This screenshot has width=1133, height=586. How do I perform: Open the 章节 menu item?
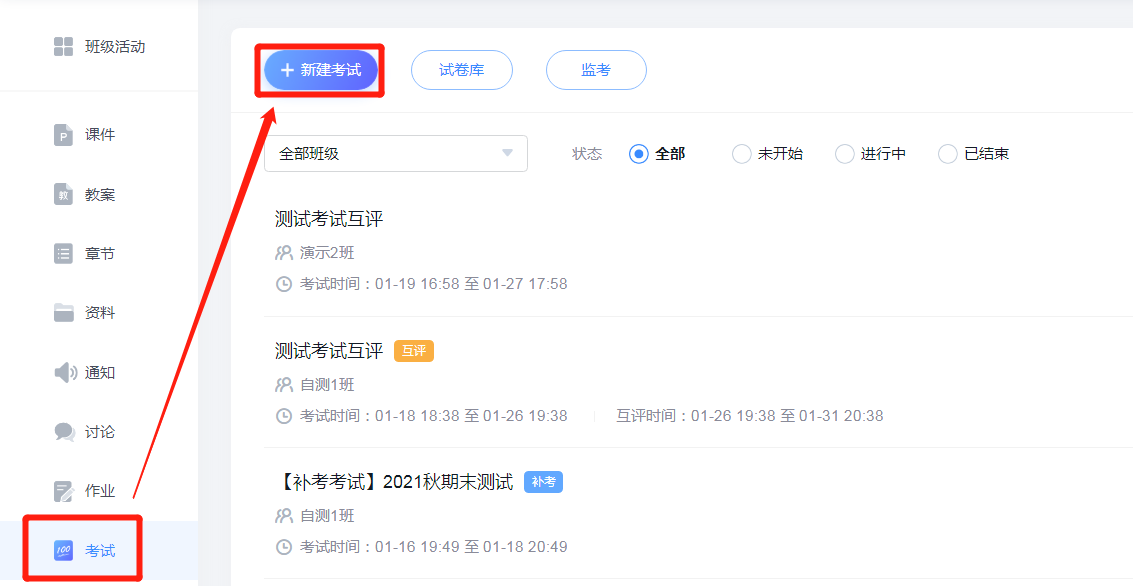tap(99, 254)
